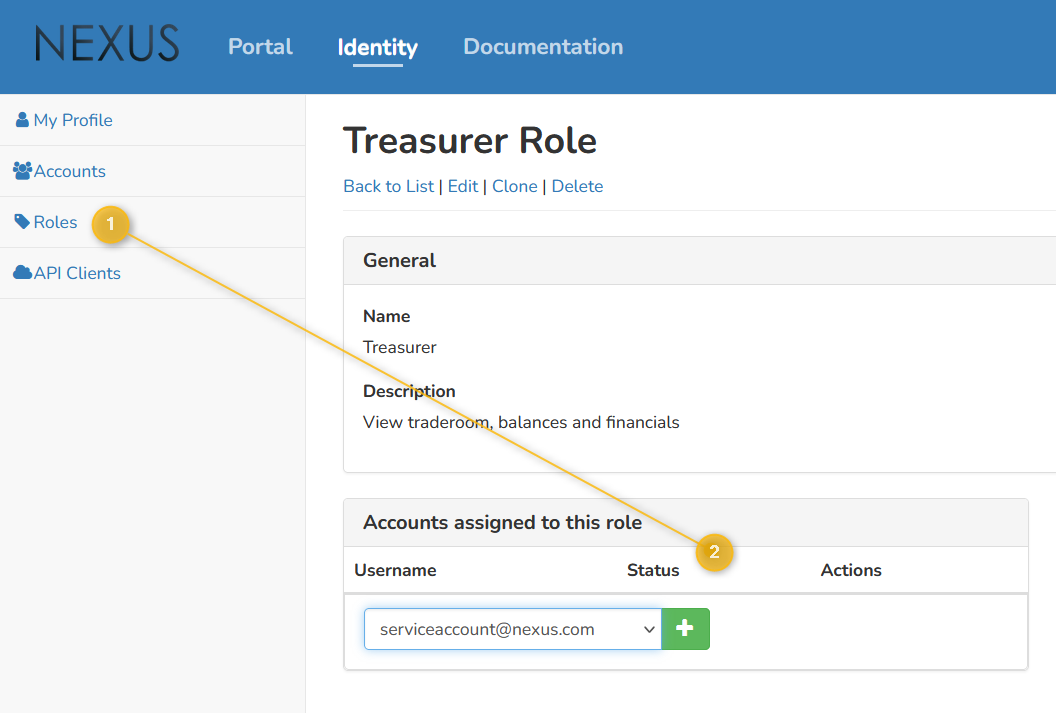
Task: Click the group icon beside Accounts
Action: pyautogui.click(x=23, y=171)
